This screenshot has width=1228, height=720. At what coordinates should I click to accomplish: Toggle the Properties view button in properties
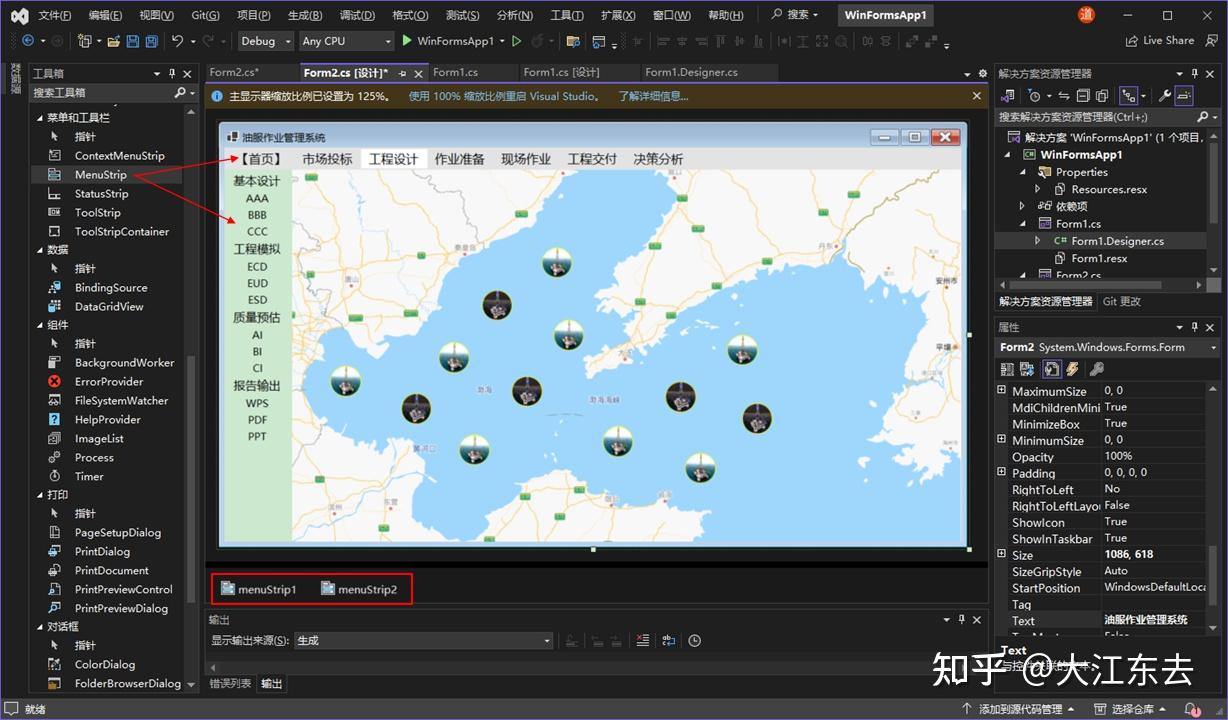click(1051, 370)
